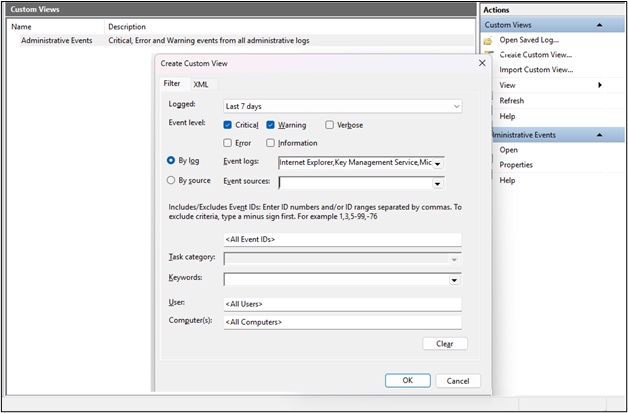Select the By log radio button
This screenshot has height=413, width=628.
tap(171, 160)
